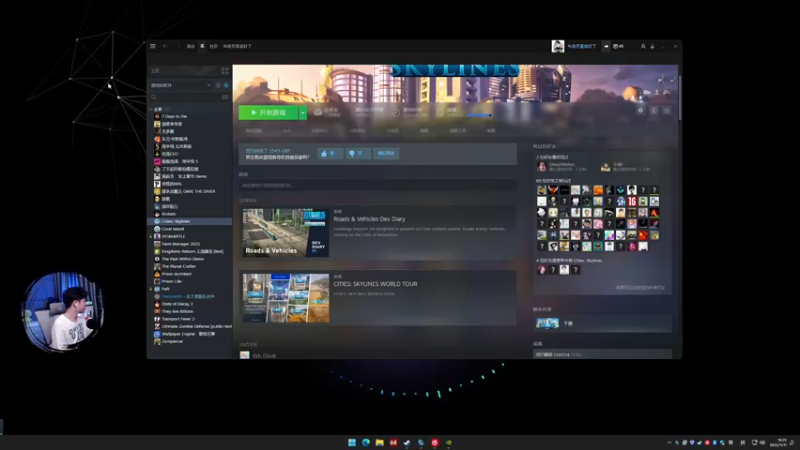Screen dimensions: 800x450
Task: Click the red 16 friend avatar
Action: (x=632, y=201)
